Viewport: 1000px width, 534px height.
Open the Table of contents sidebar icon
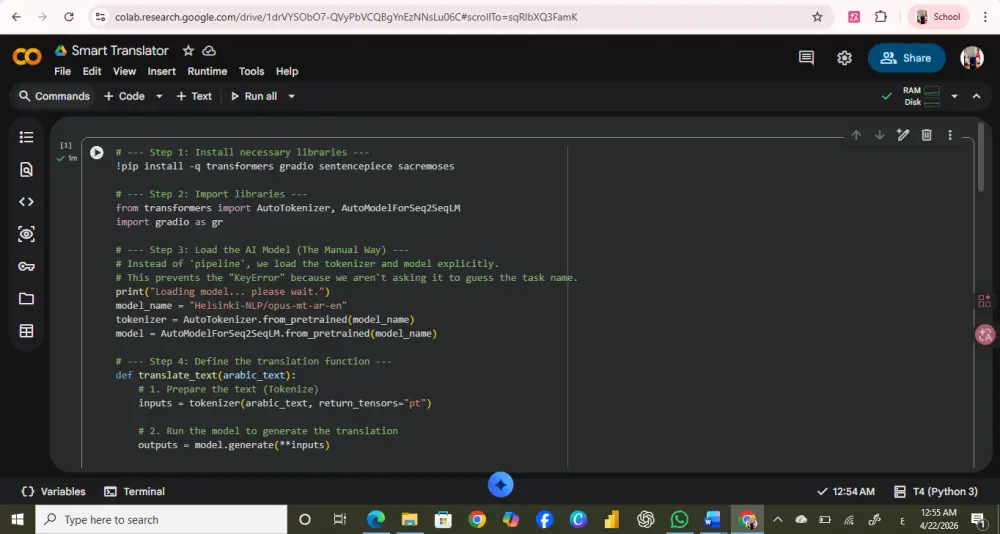click(26, 137)
